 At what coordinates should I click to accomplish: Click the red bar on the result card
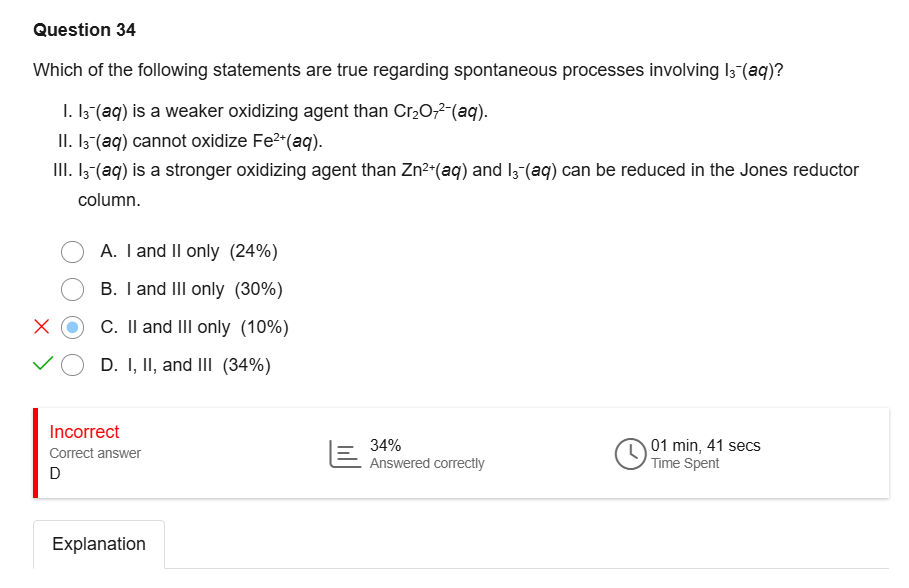point(36,453)
